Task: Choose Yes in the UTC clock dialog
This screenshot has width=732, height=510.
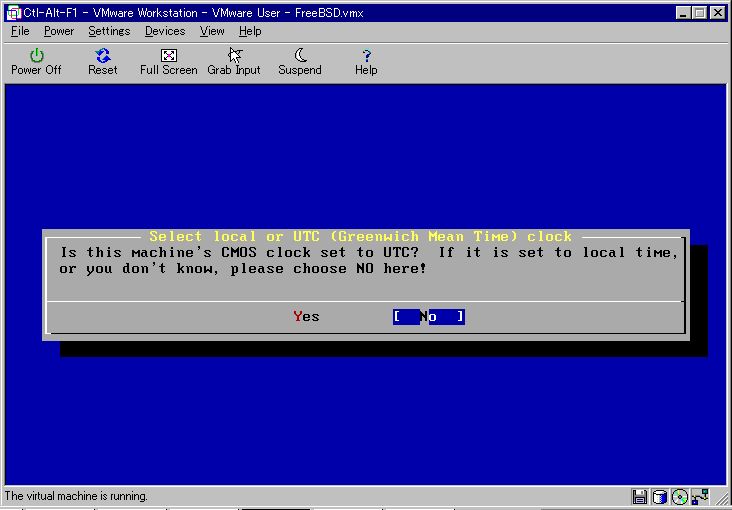Action: click(x=306, y=317)
